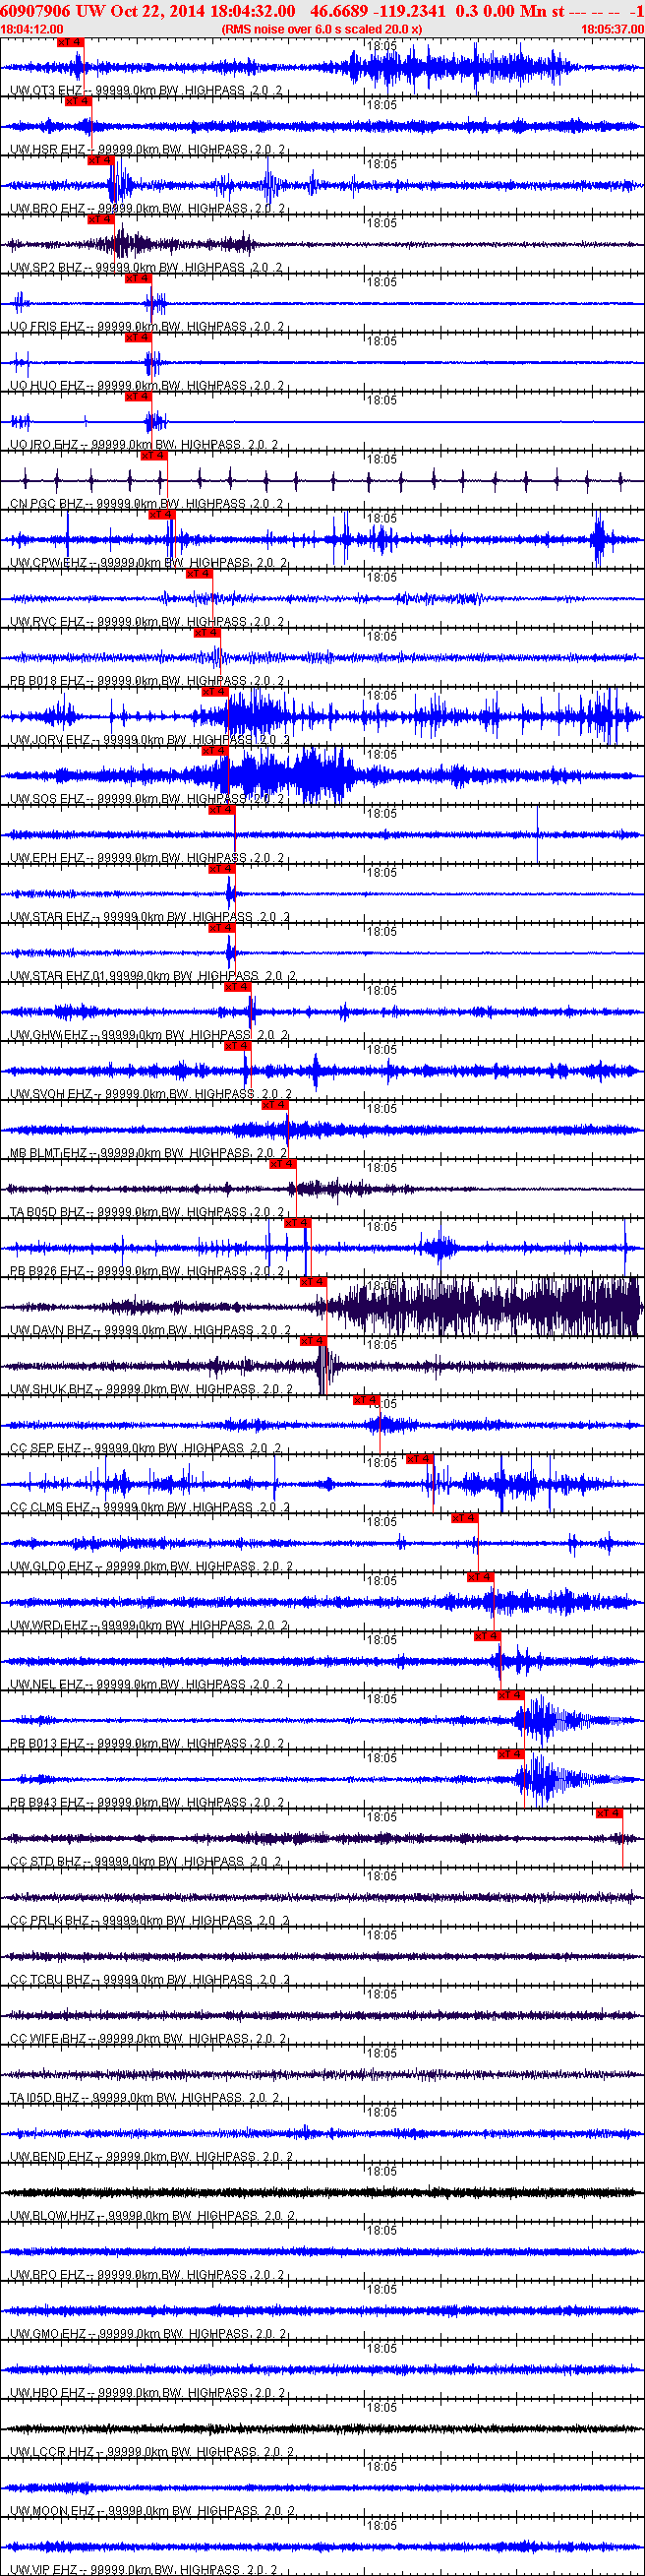The image size is (645, 2576).
Task: Click the UW.SP2.BHZ station label
Action: point(146,268)
